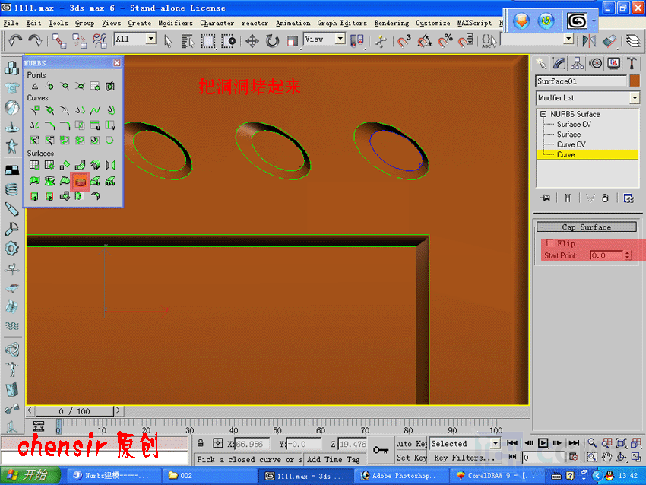The height and width of the screenshot is (485, 646).
Task: Open Configure Modifier Sets icon
Action: coord(628,198)
